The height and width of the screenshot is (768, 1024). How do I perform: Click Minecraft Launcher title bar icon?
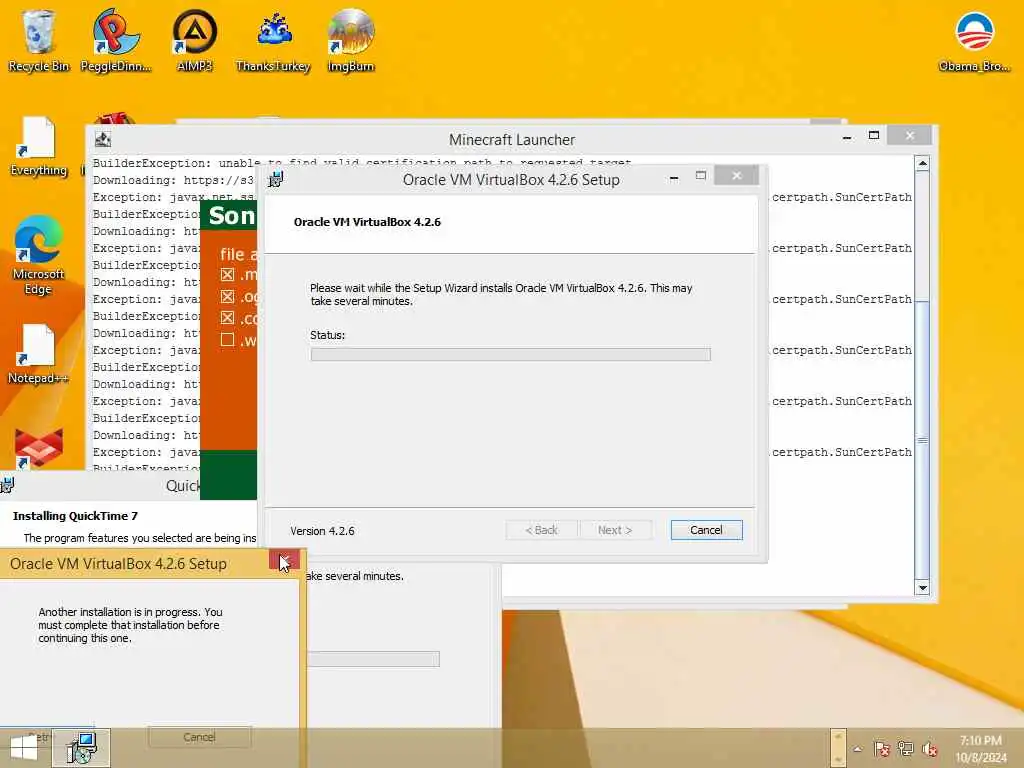[103, 139]
